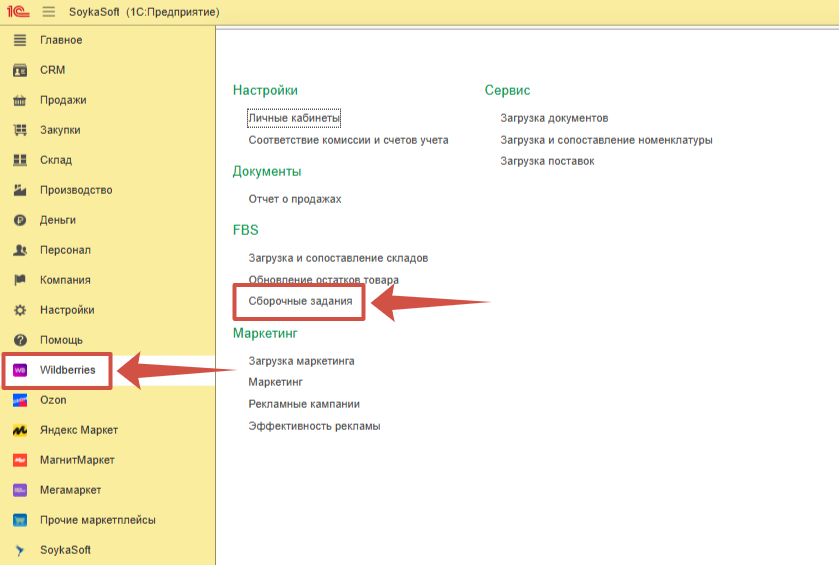Open Эффективность рекламы link
The height and width of the screenshot is (565, 839).
coord(314,426)
